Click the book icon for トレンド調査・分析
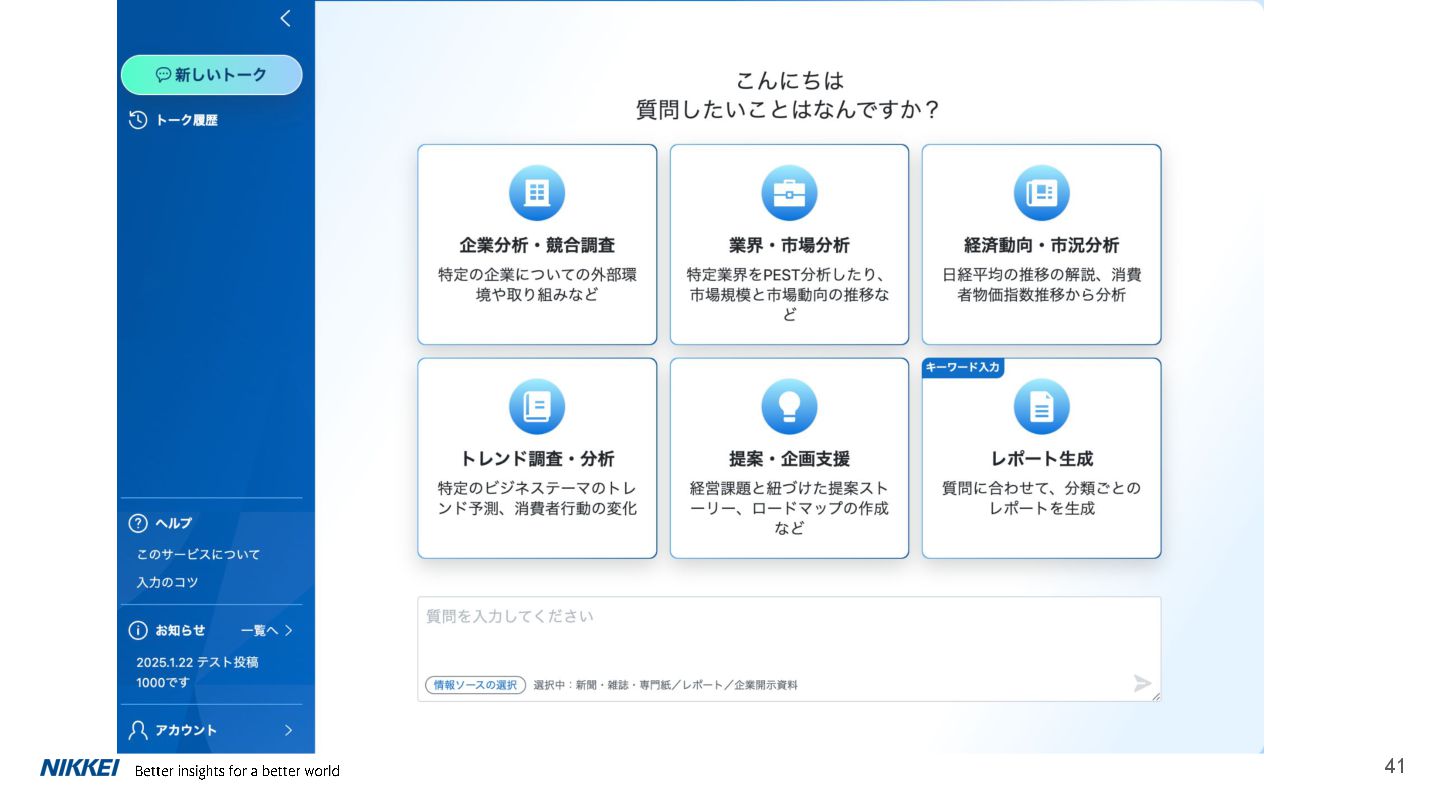Image resolution: width=1440 pixels, height=810 pixels. pyautogui.click(x=537, y=407)
